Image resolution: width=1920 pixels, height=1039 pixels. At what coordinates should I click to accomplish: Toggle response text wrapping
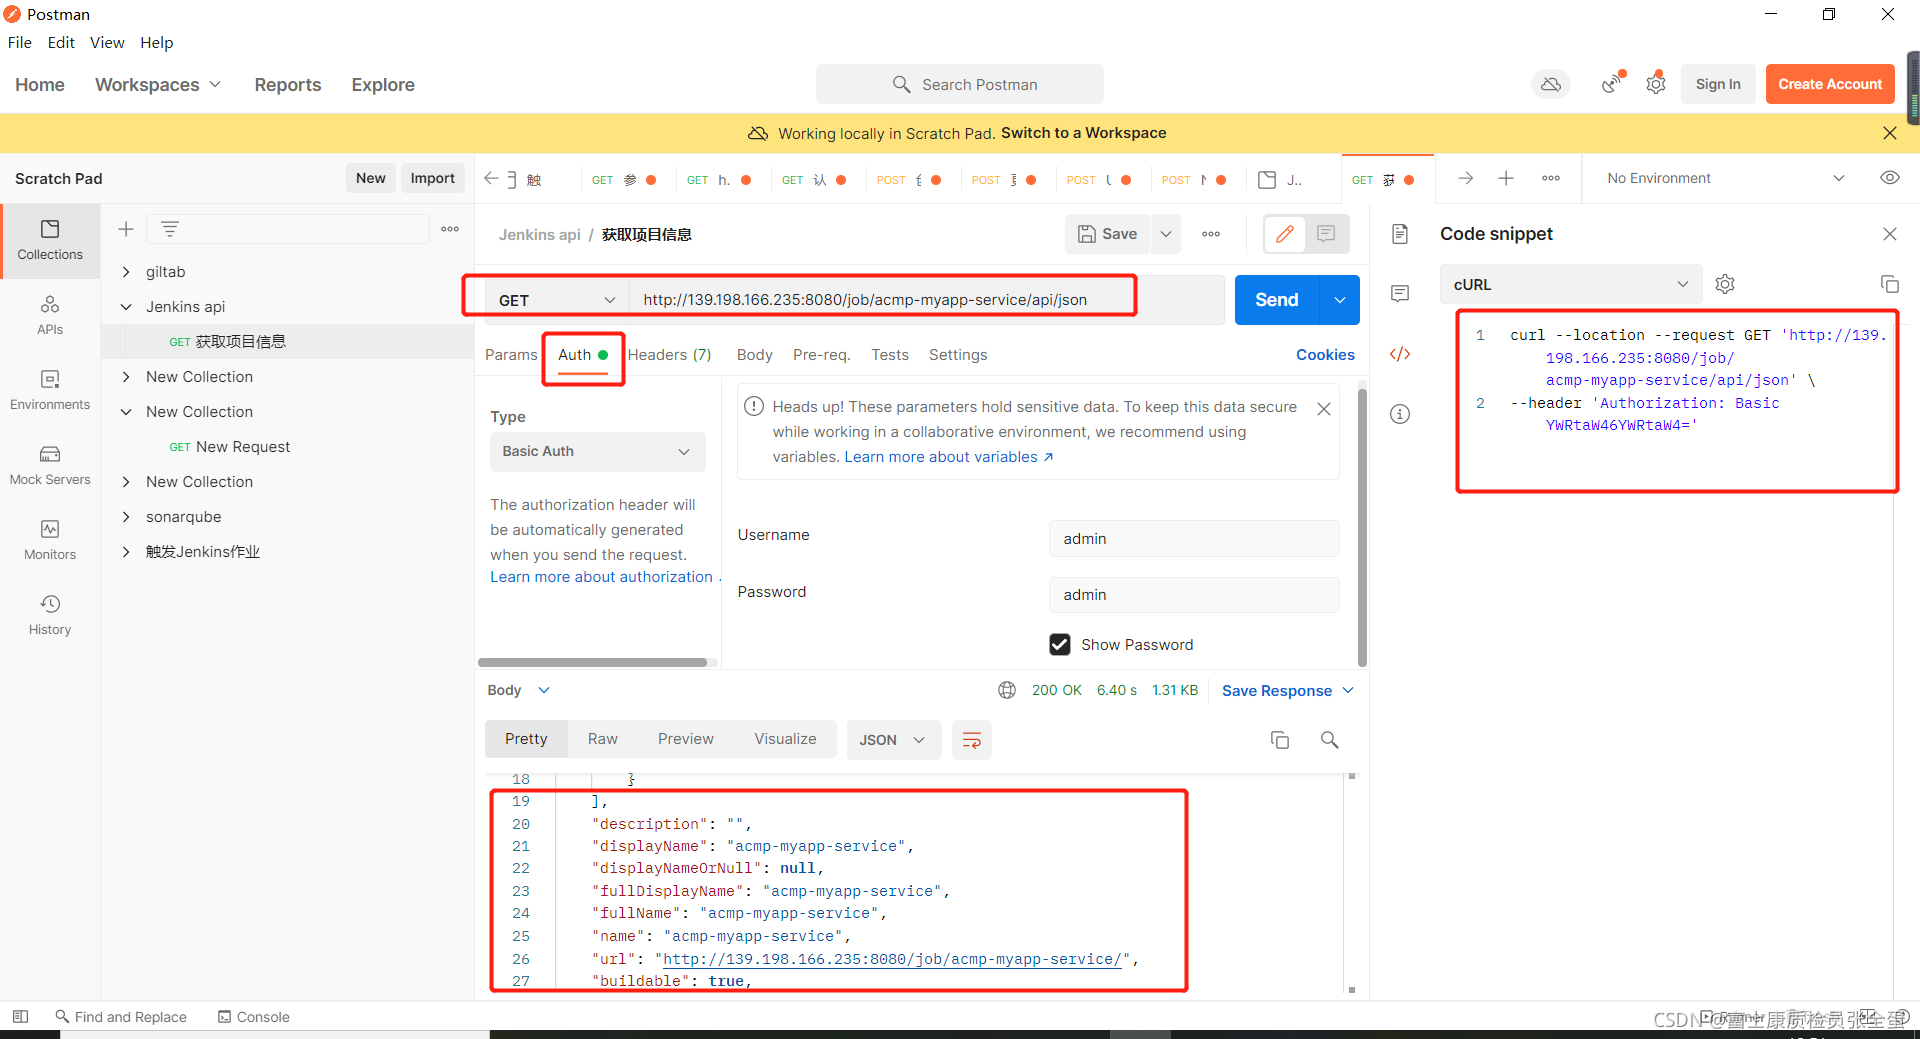[971, 740]
